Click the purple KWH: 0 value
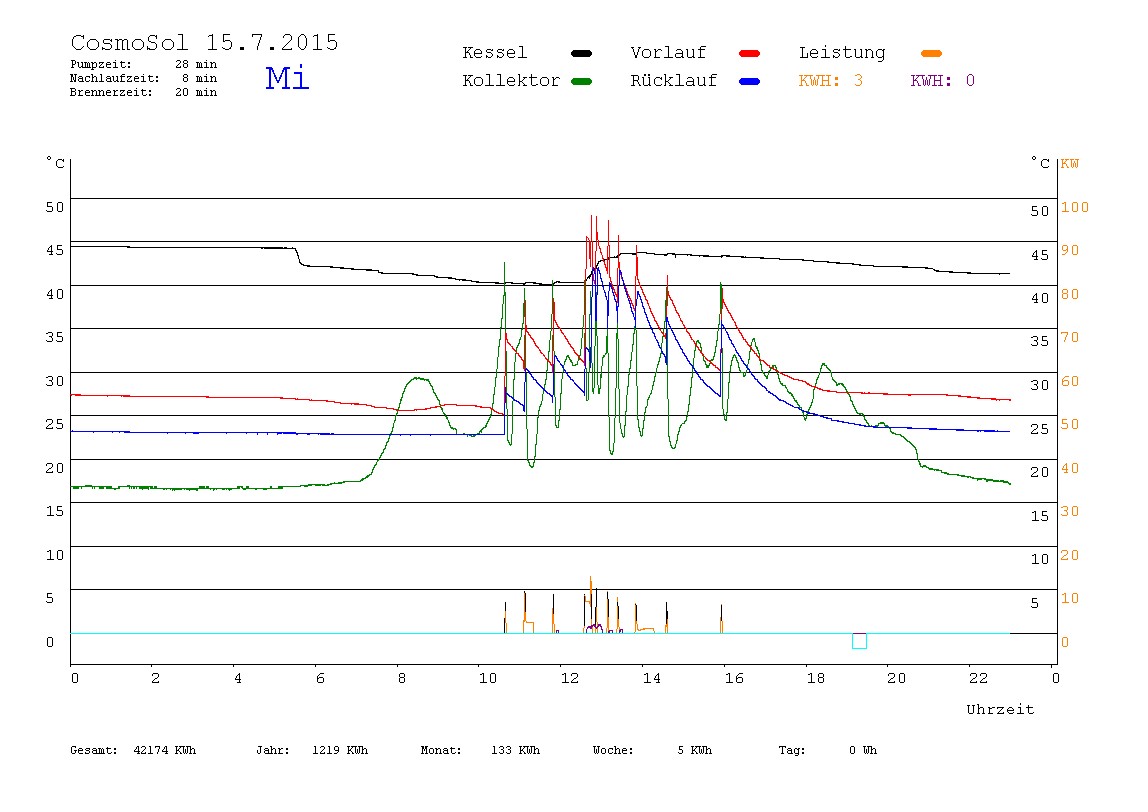This screenshot has width=1148, height=812. [x=942, y=81]
